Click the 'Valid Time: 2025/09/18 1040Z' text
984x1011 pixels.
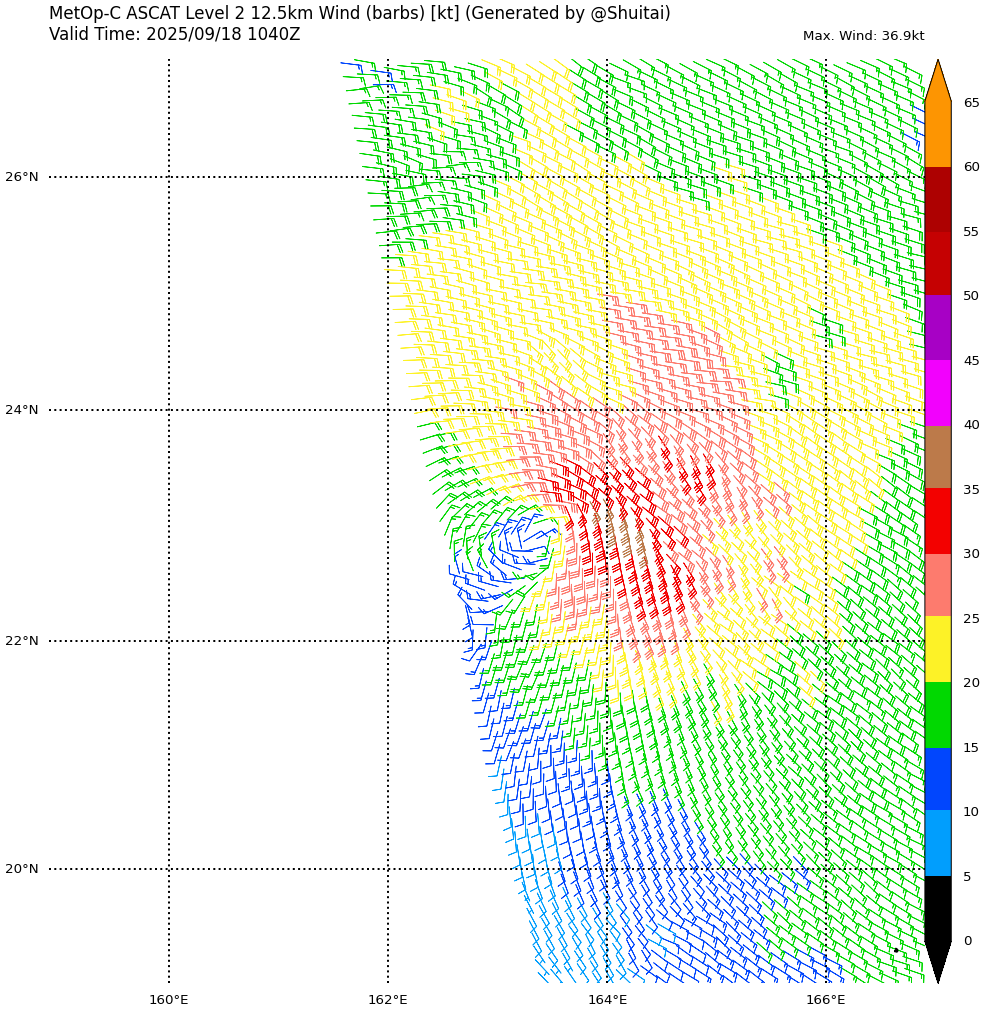[175, 34]
